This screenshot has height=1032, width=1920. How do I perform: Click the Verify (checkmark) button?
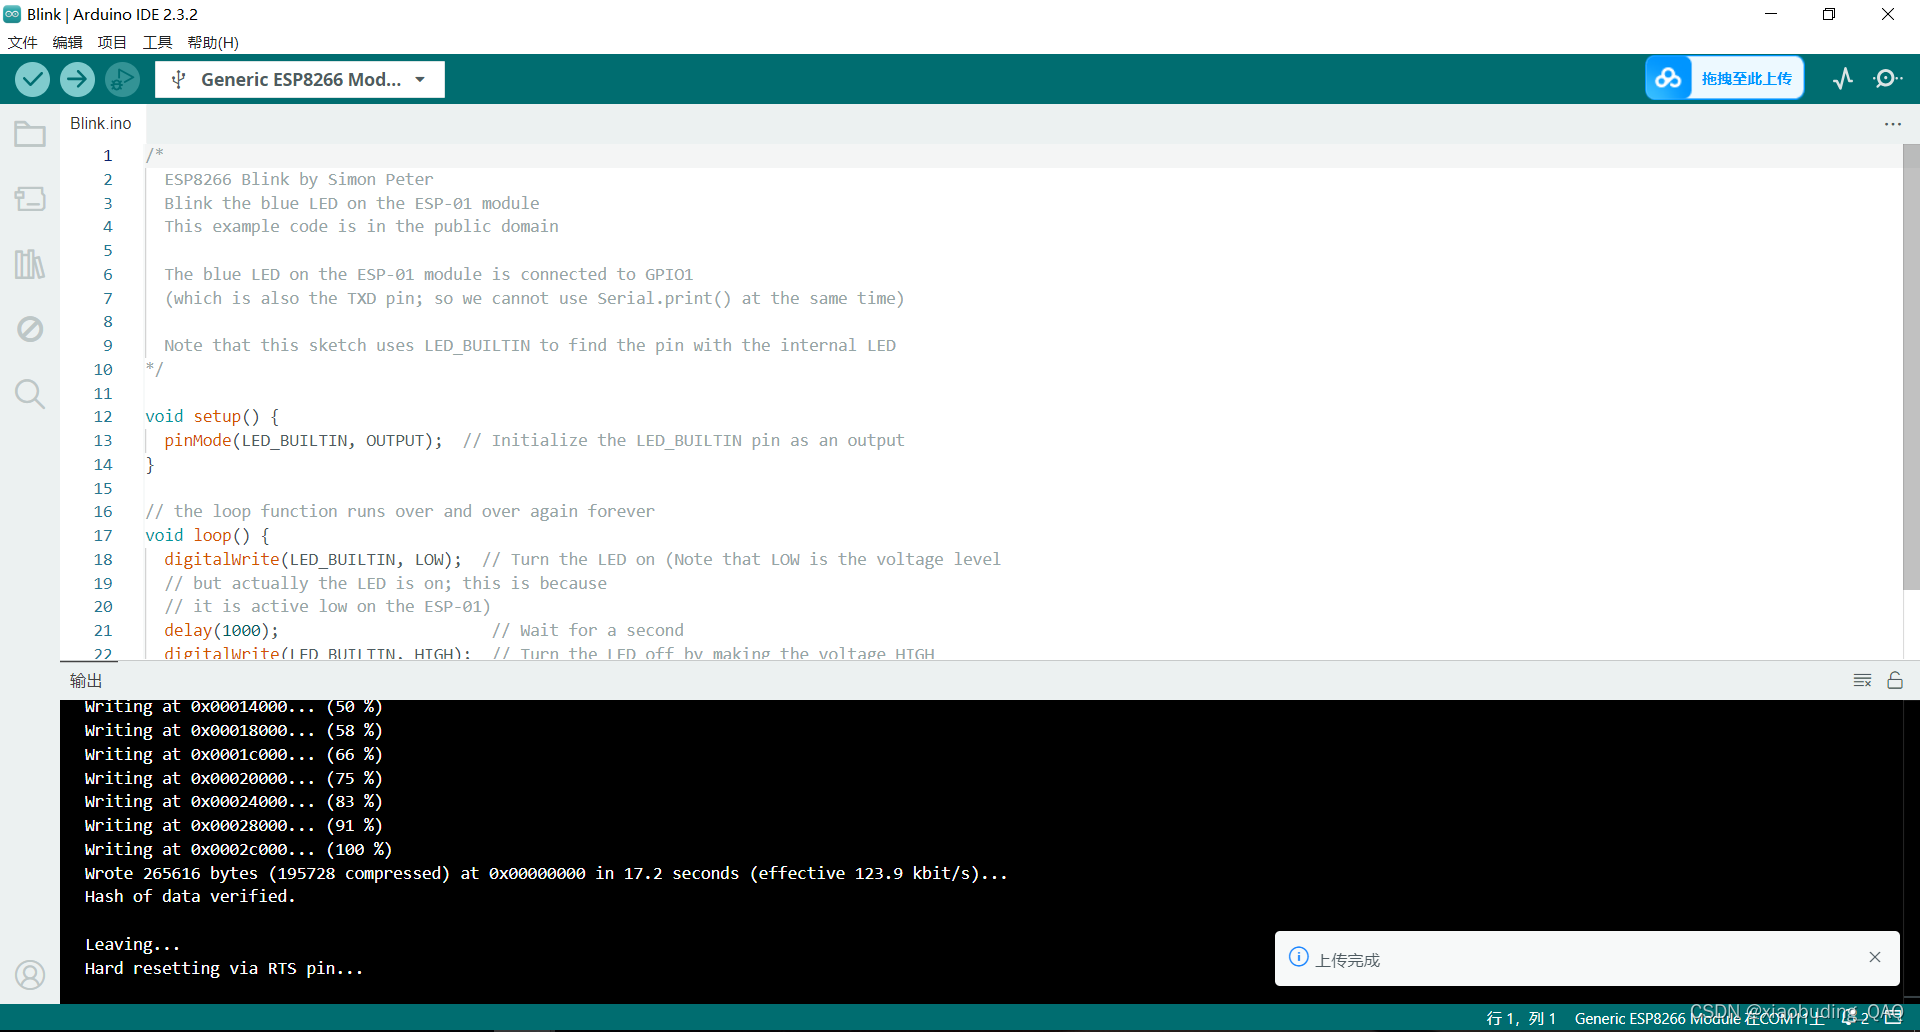32,79
